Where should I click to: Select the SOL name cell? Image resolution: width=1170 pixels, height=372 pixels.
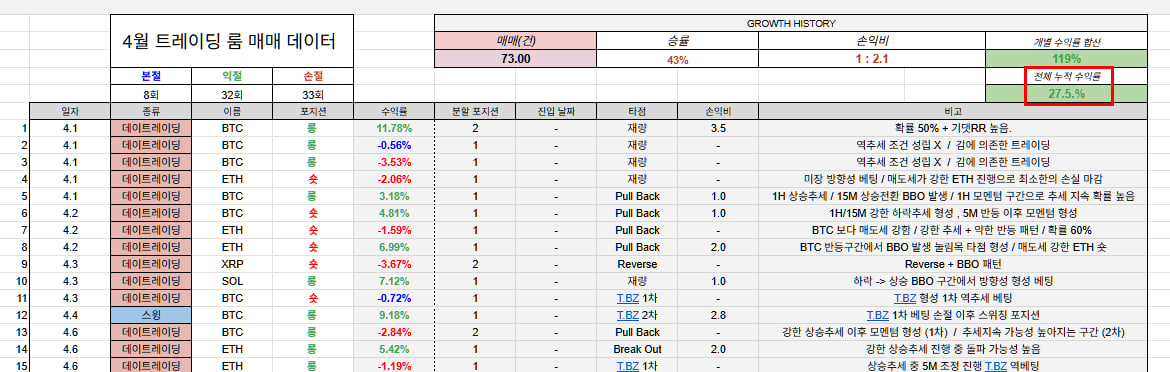[x=232, y=280]
